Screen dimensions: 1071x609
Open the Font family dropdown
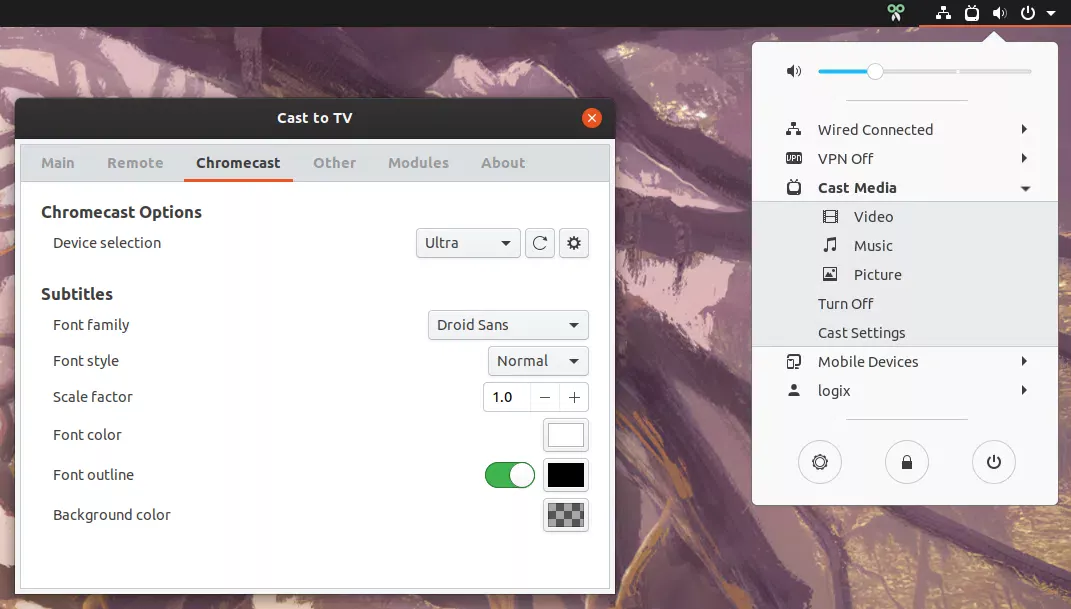(x=508, y=325)
